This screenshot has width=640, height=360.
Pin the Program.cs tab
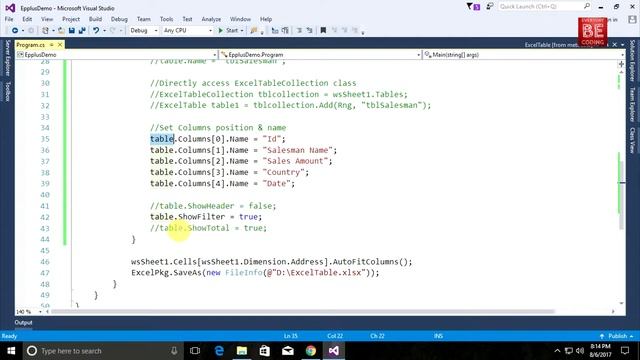coord(52,44)
